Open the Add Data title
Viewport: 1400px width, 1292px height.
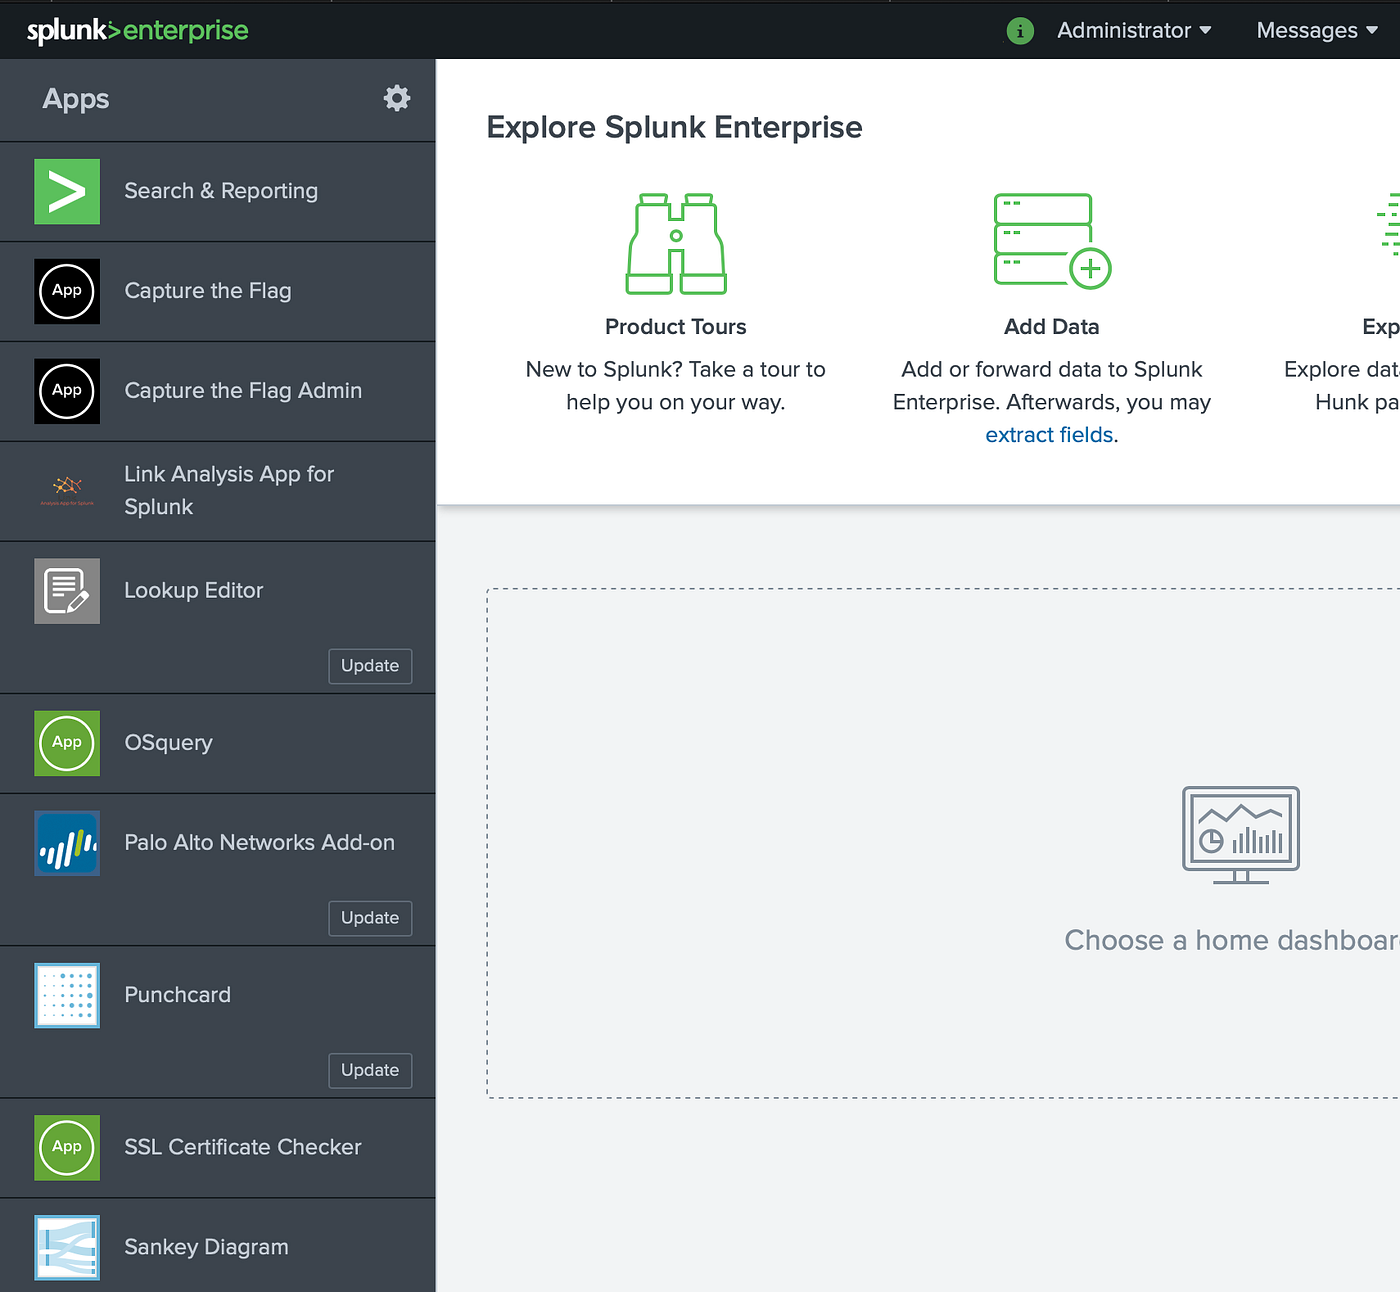click(1052, 327)
